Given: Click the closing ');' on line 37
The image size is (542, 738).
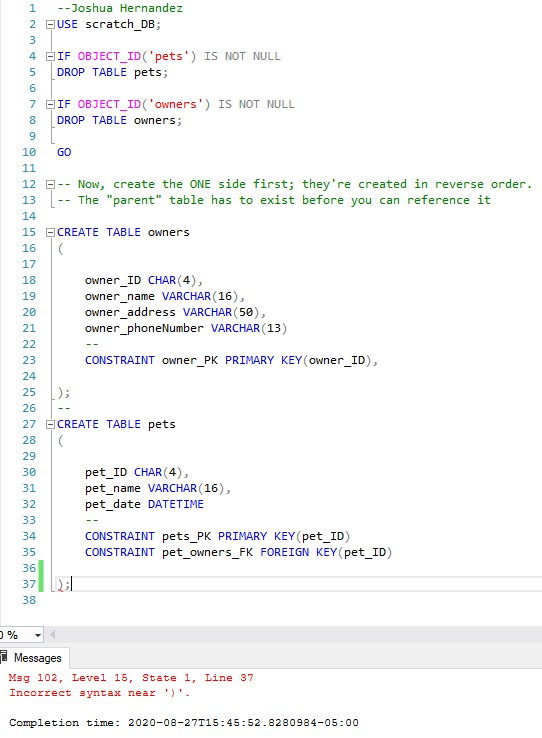Looking at the screenshot, I should point(64,585).
